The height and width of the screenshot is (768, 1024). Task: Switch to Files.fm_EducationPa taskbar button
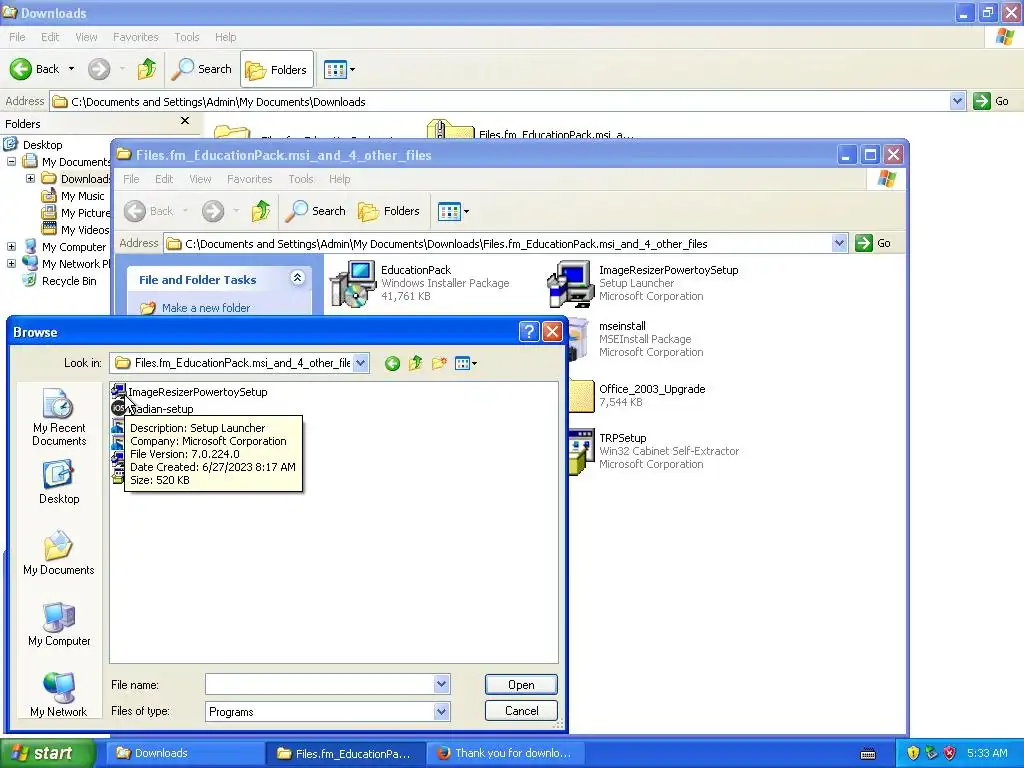point(345,753)
